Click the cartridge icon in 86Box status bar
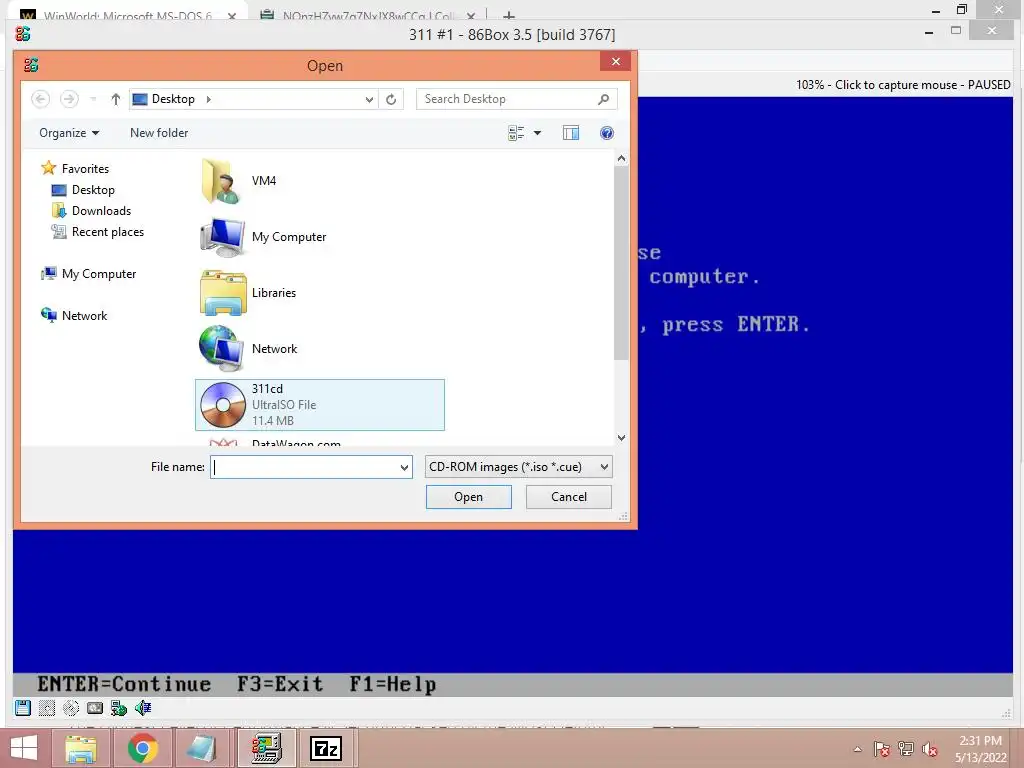This screenshot has height=768, width=1024. click(x=95, y=708)
